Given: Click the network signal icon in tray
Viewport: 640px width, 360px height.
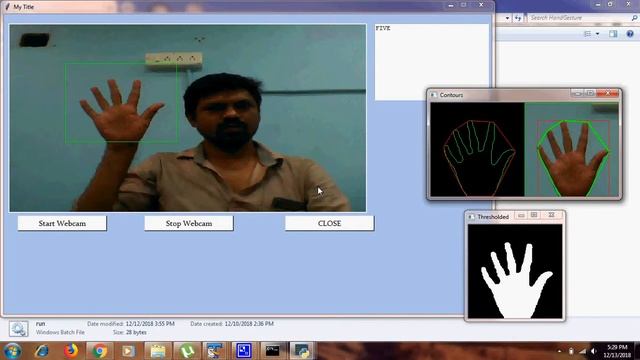Looking at the screenshot, I should [x=582, y=351].
